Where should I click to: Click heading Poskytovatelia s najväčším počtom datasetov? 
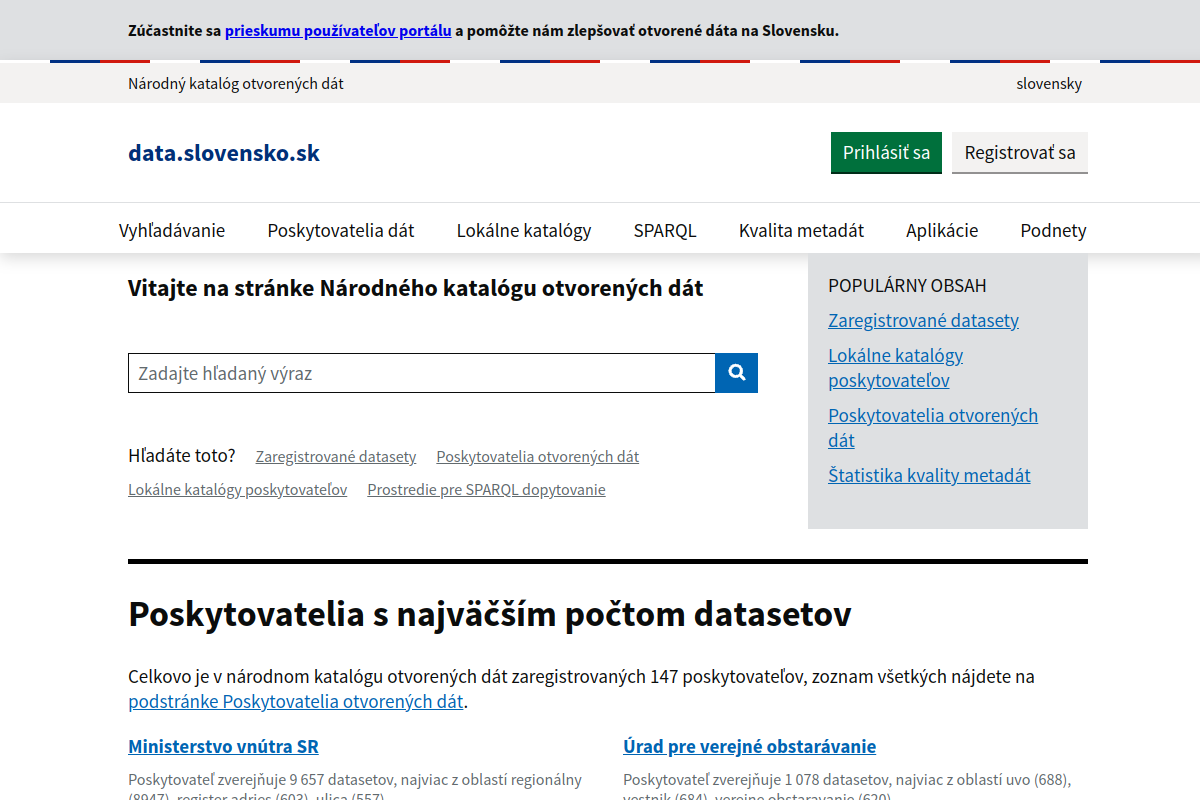[490, 614]
